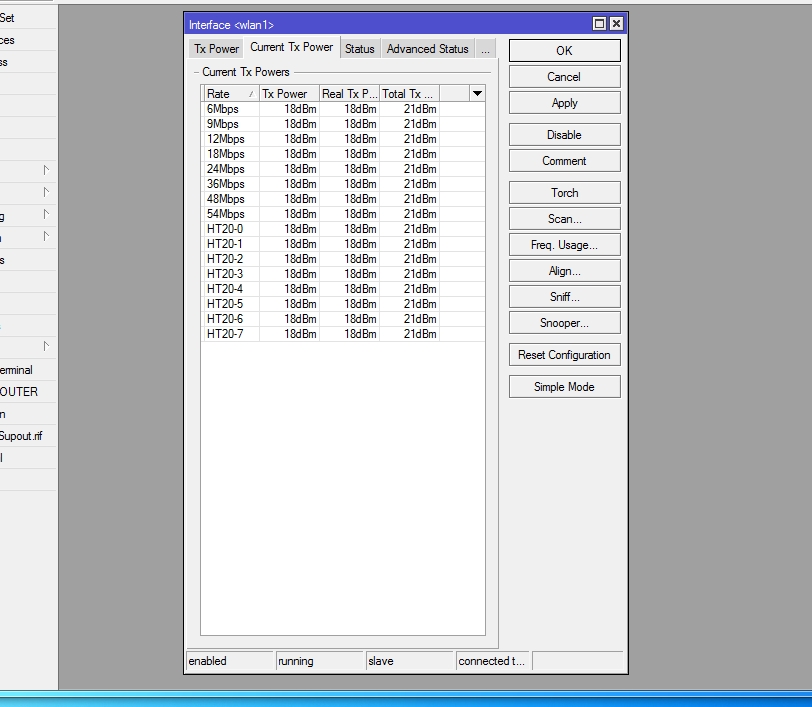This screenshot has height=707, width=812.
Task: Switch to Simple Mode
Action: tap(564, 387)
